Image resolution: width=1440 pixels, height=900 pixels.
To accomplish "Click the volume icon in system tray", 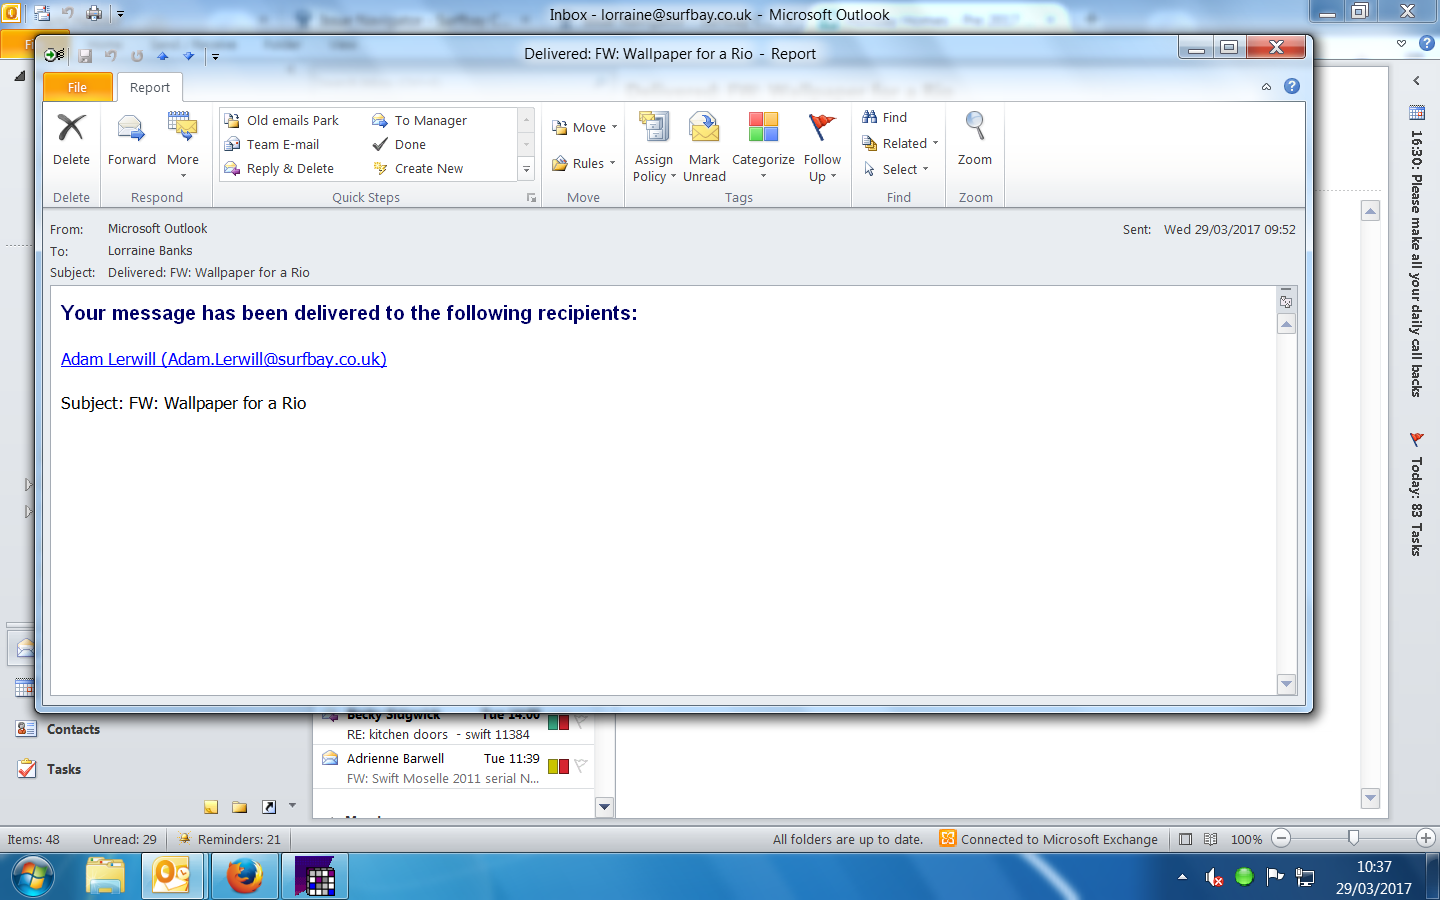I will click(1214, 877).
